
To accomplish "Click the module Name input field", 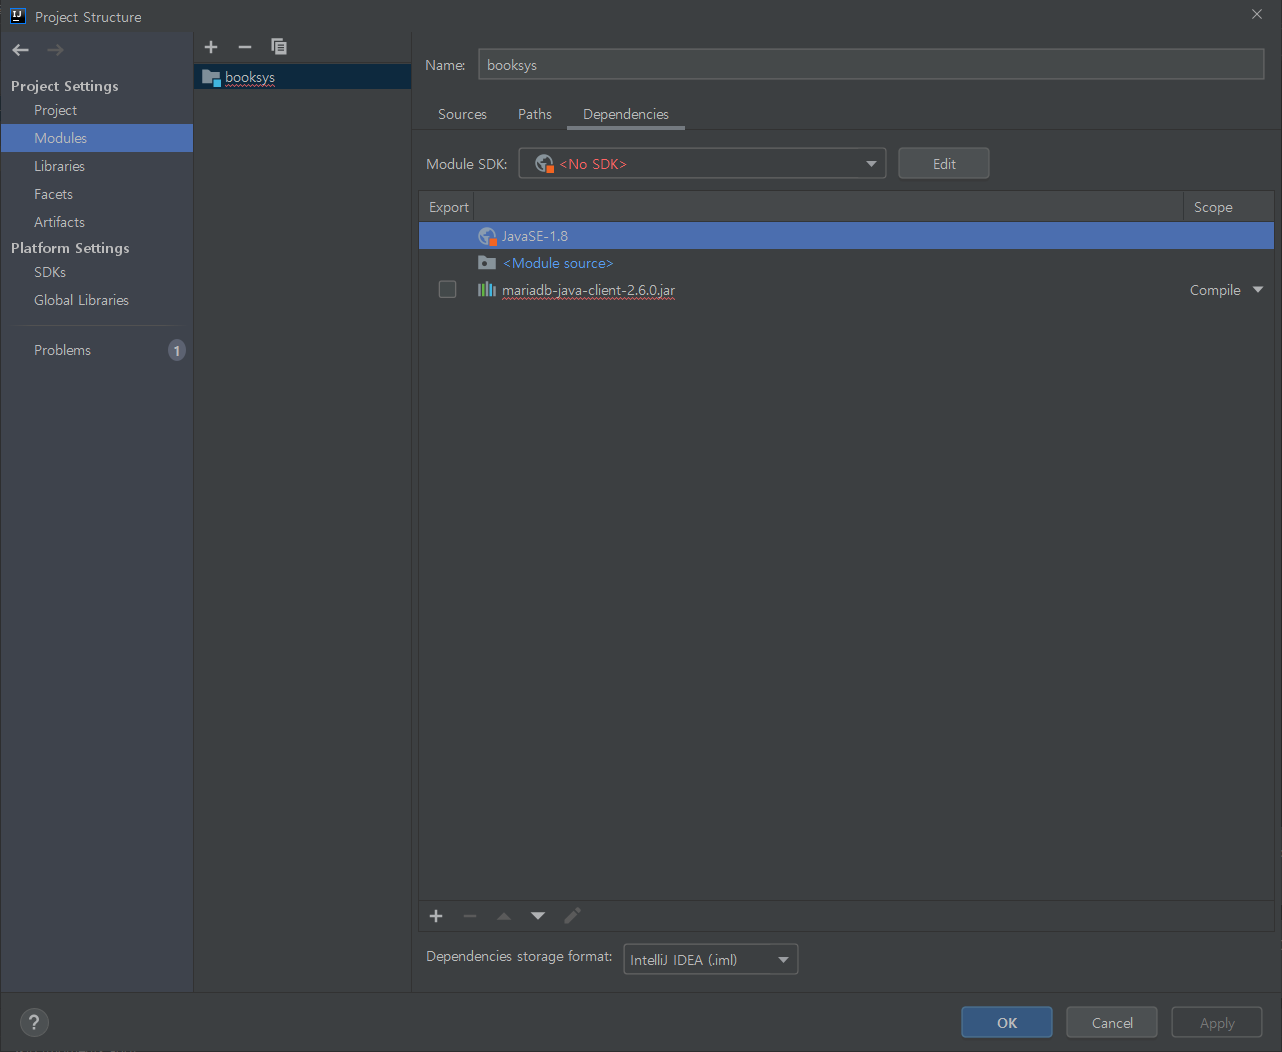I will point(871,65).
